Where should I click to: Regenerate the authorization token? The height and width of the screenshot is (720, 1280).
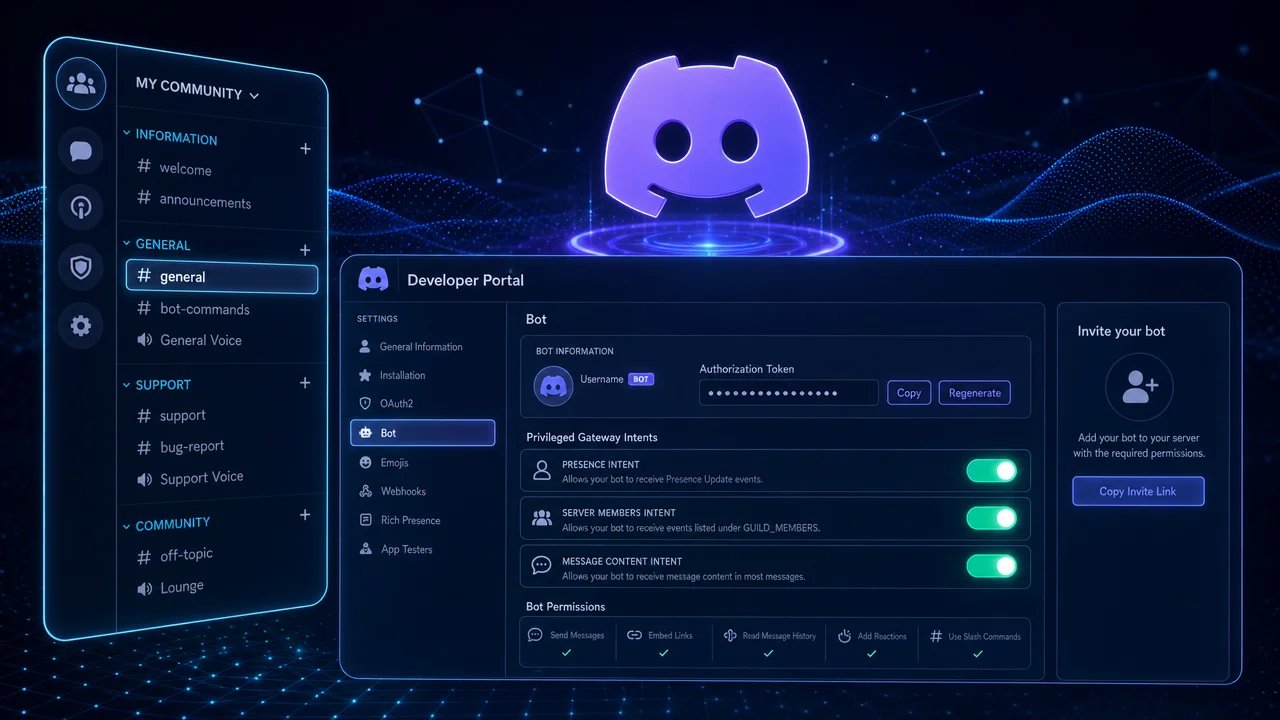coord(975,393)
